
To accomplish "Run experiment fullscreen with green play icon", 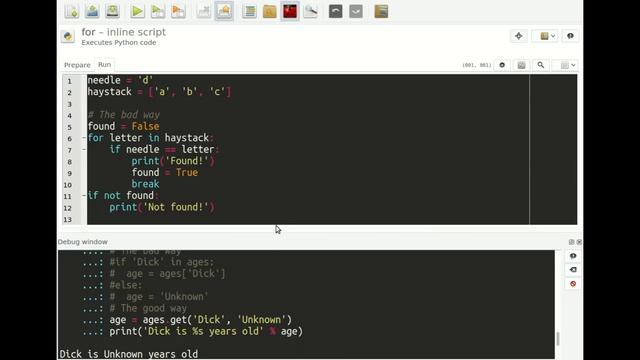I will (138, 11).
